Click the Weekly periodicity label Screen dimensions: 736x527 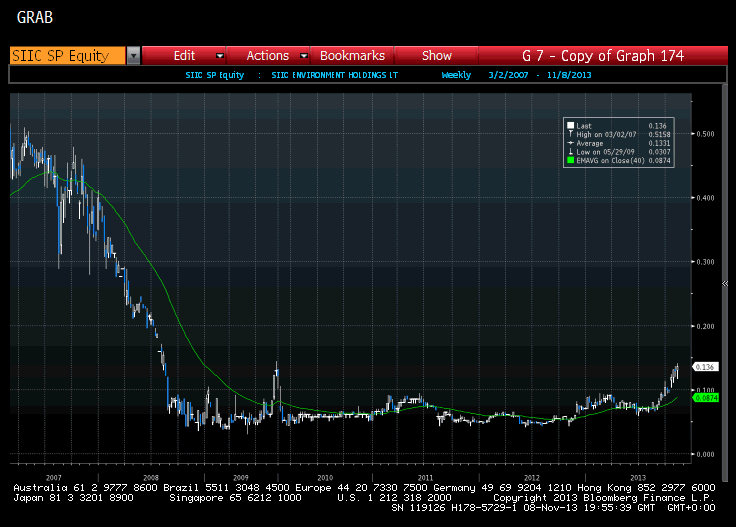pyautogui.click(x=456, y=75)
